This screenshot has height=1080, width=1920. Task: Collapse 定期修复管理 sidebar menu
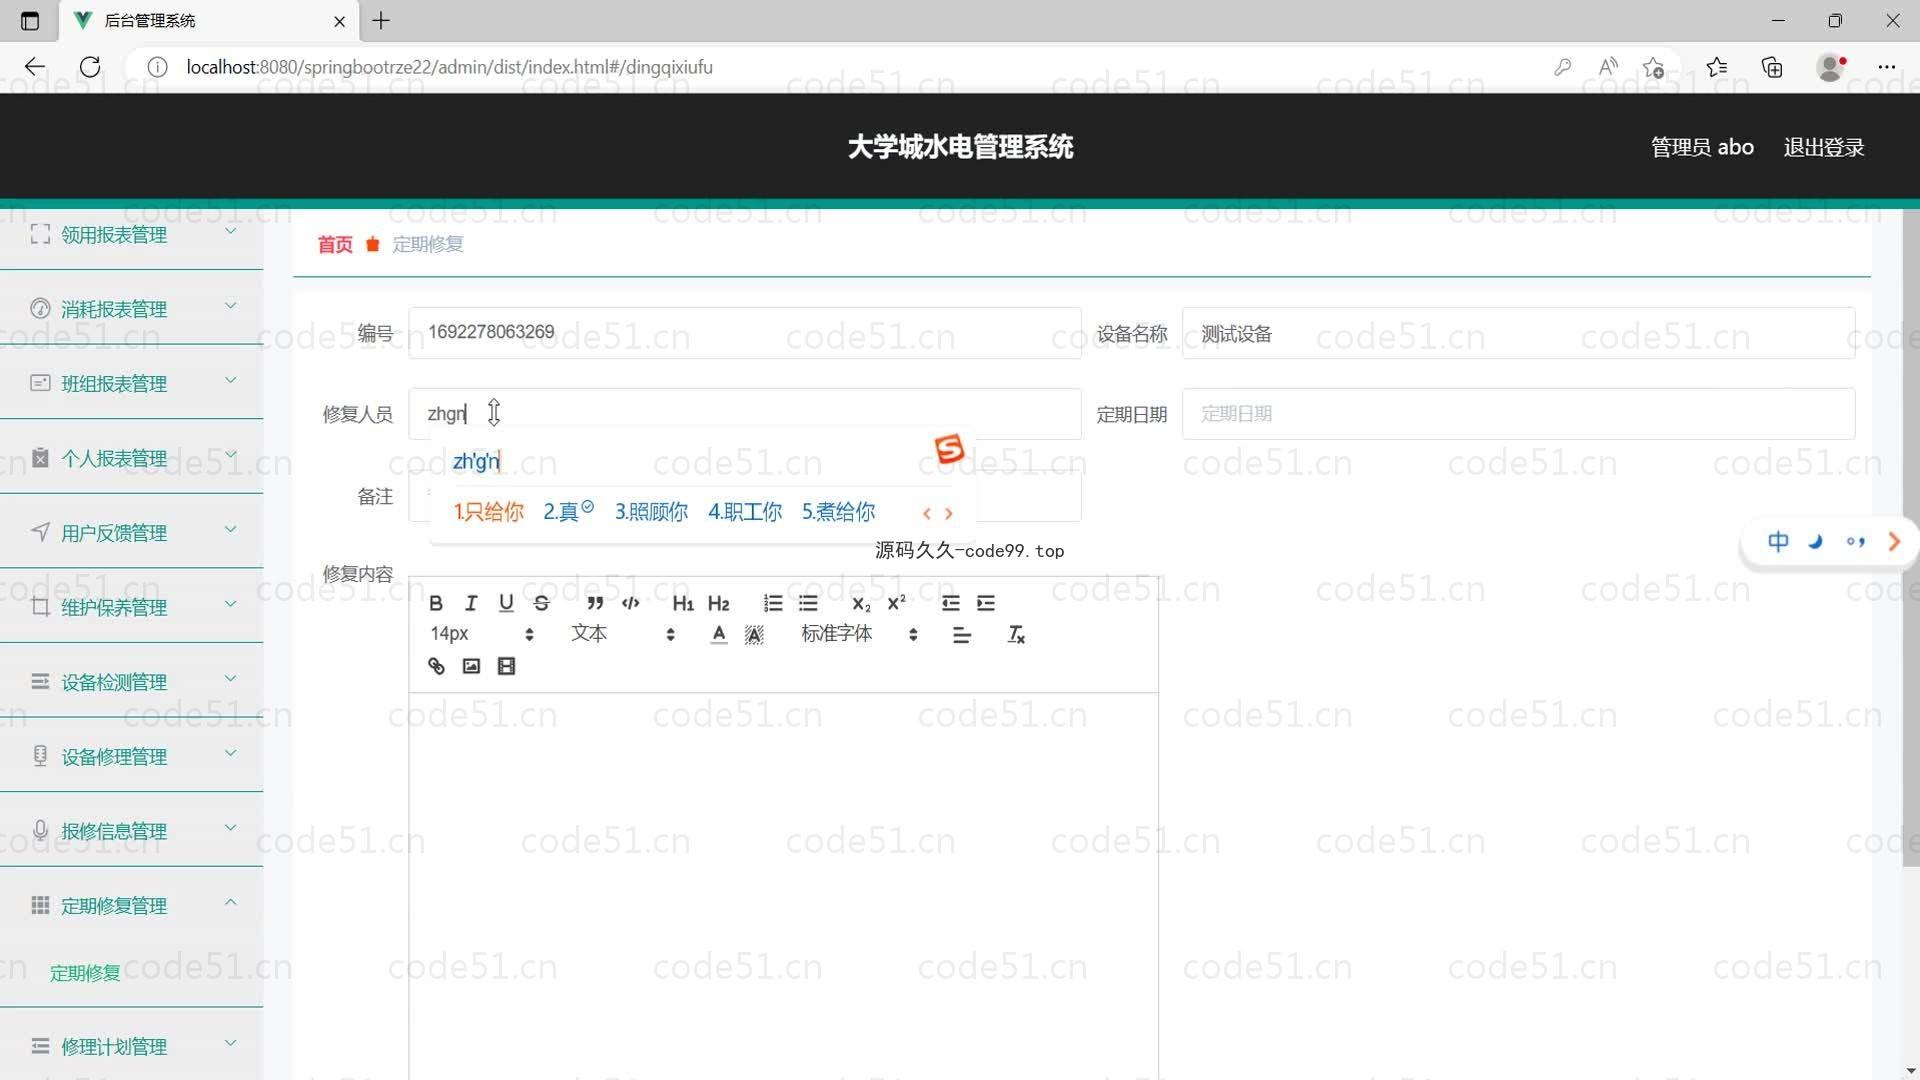131,906
